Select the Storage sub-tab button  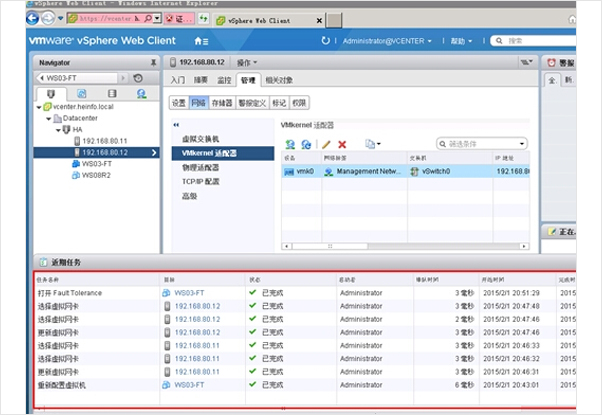point(222,103)
